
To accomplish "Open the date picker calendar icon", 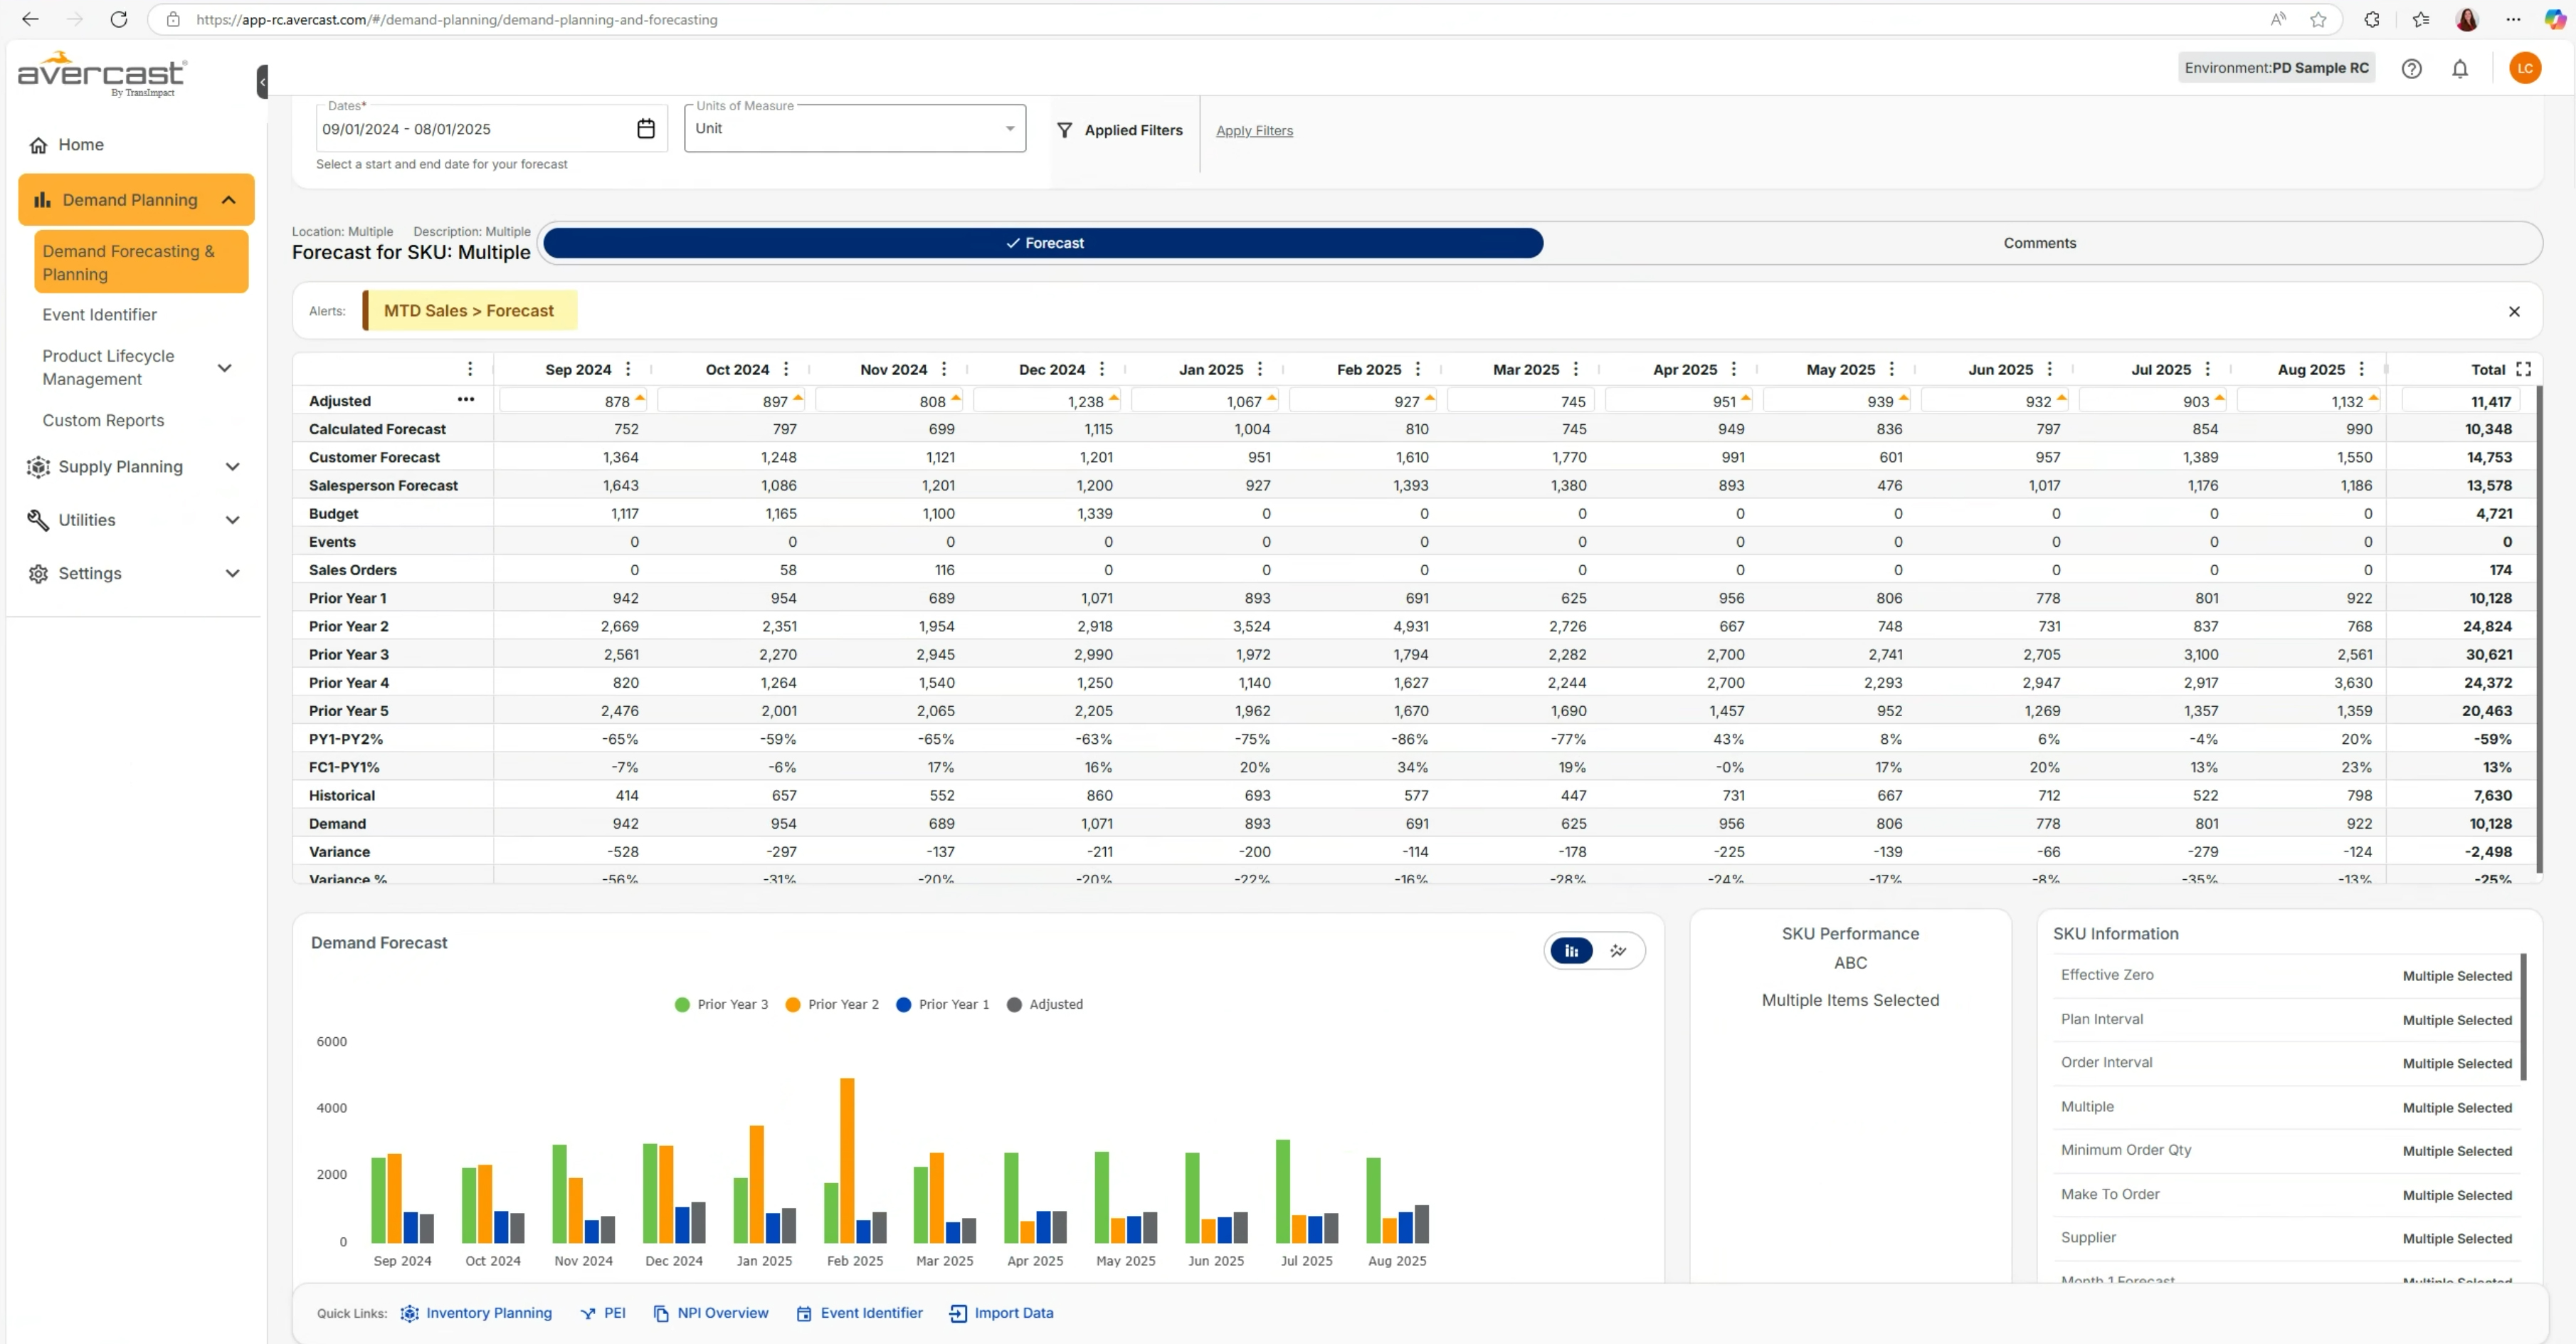I will coord(646,128).
